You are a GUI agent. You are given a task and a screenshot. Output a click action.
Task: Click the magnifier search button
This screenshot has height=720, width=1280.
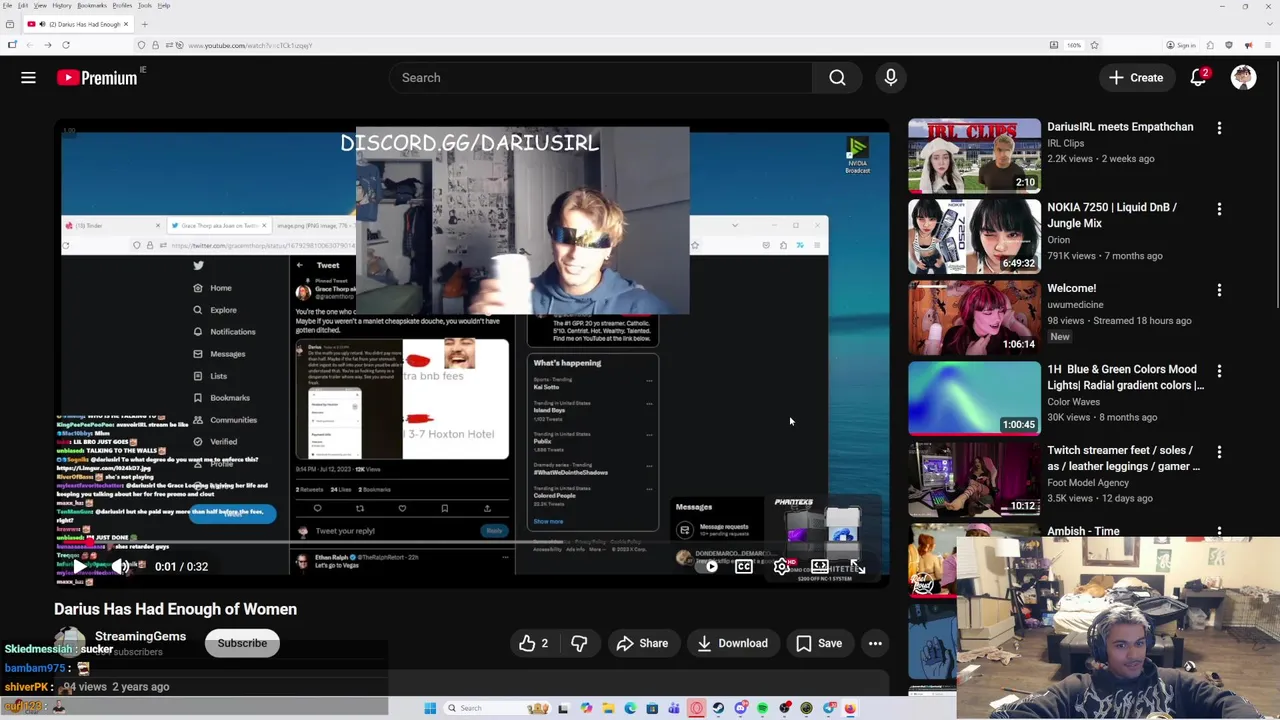(x=837, y=78)
